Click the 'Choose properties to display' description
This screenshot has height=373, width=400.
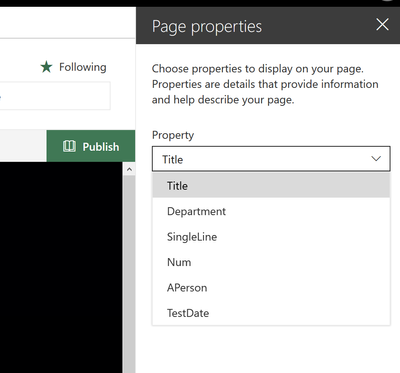point(265,84)
